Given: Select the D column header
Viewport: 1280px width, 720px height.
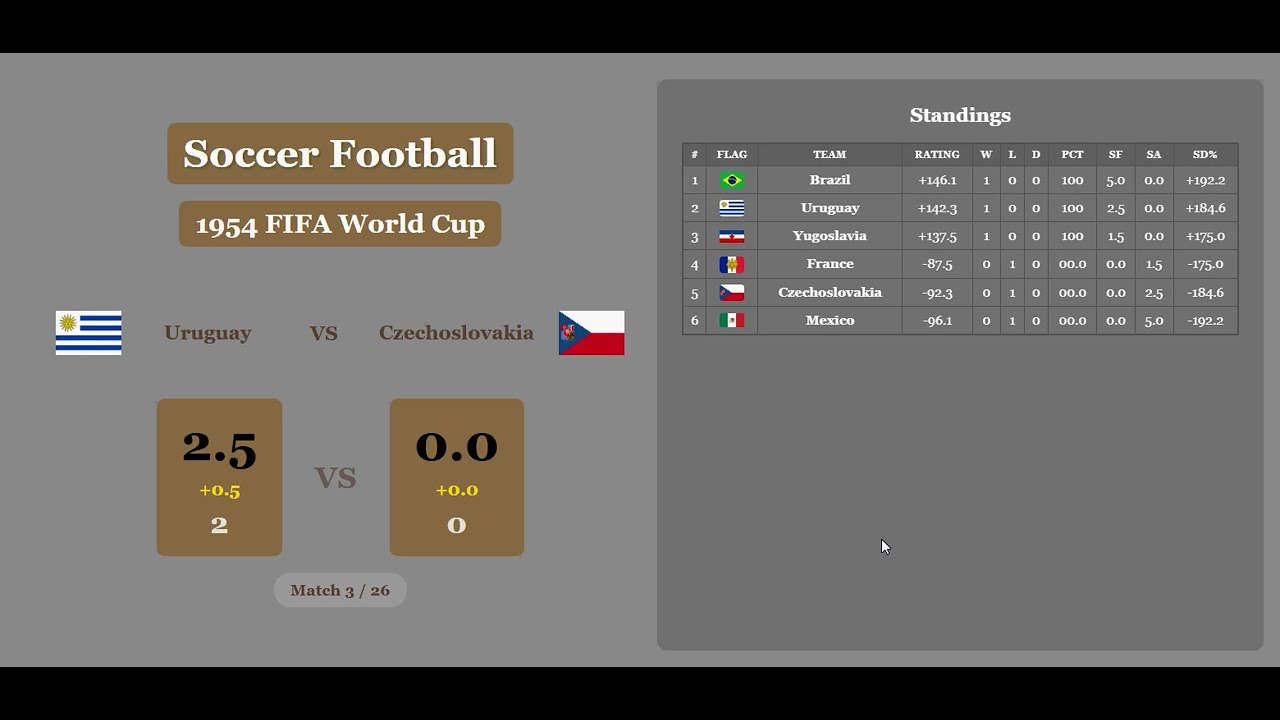Looking at the screenshot, I should 1036,155.
